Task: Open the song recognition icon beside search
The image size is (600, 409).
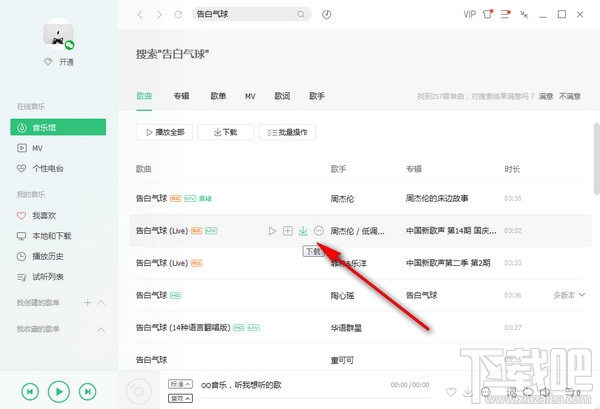Action: (326, 15)
